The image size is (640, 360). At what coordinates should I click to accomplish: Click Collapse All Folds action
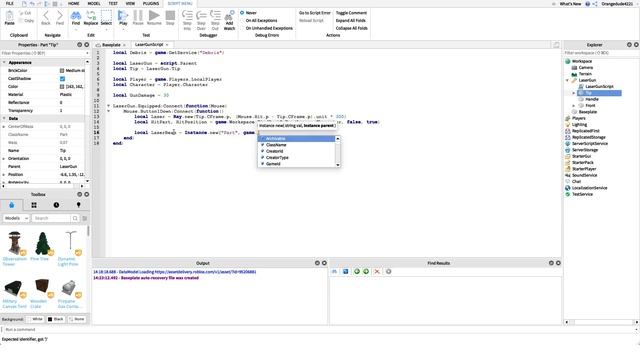[351, 28]
